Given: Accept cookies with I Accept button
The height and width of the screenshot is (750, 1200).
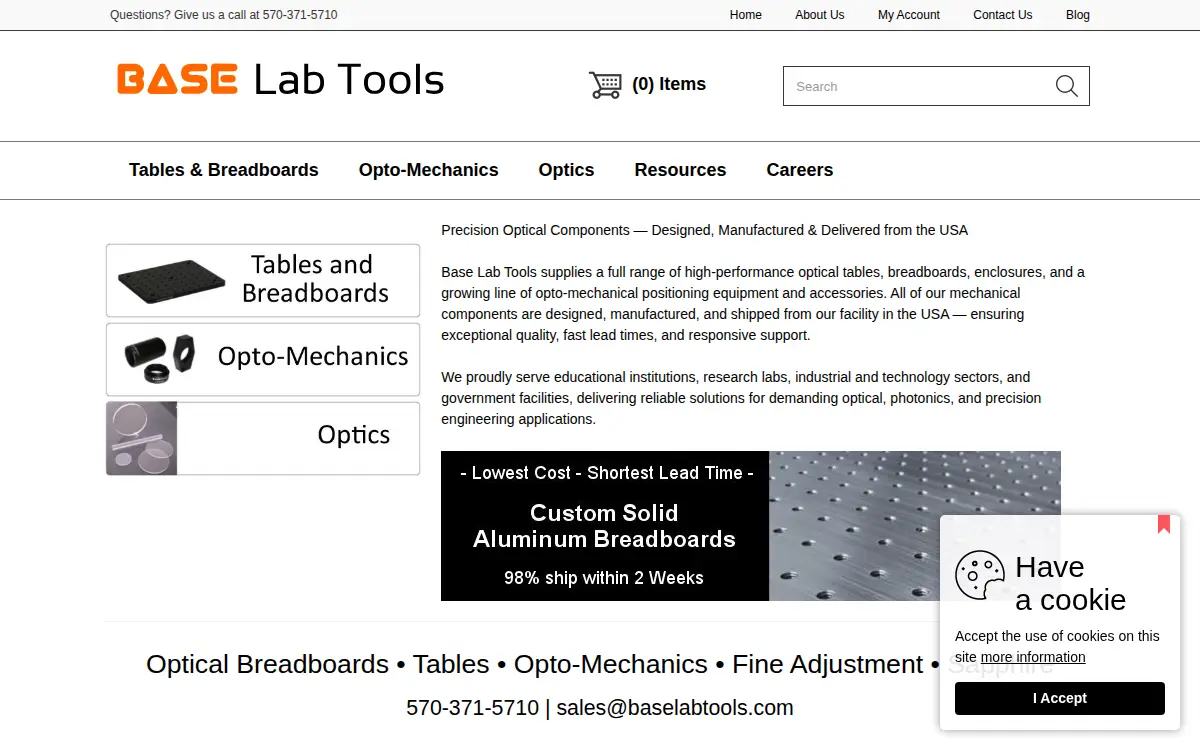Looking at the screenshot, I should 1060,698.
